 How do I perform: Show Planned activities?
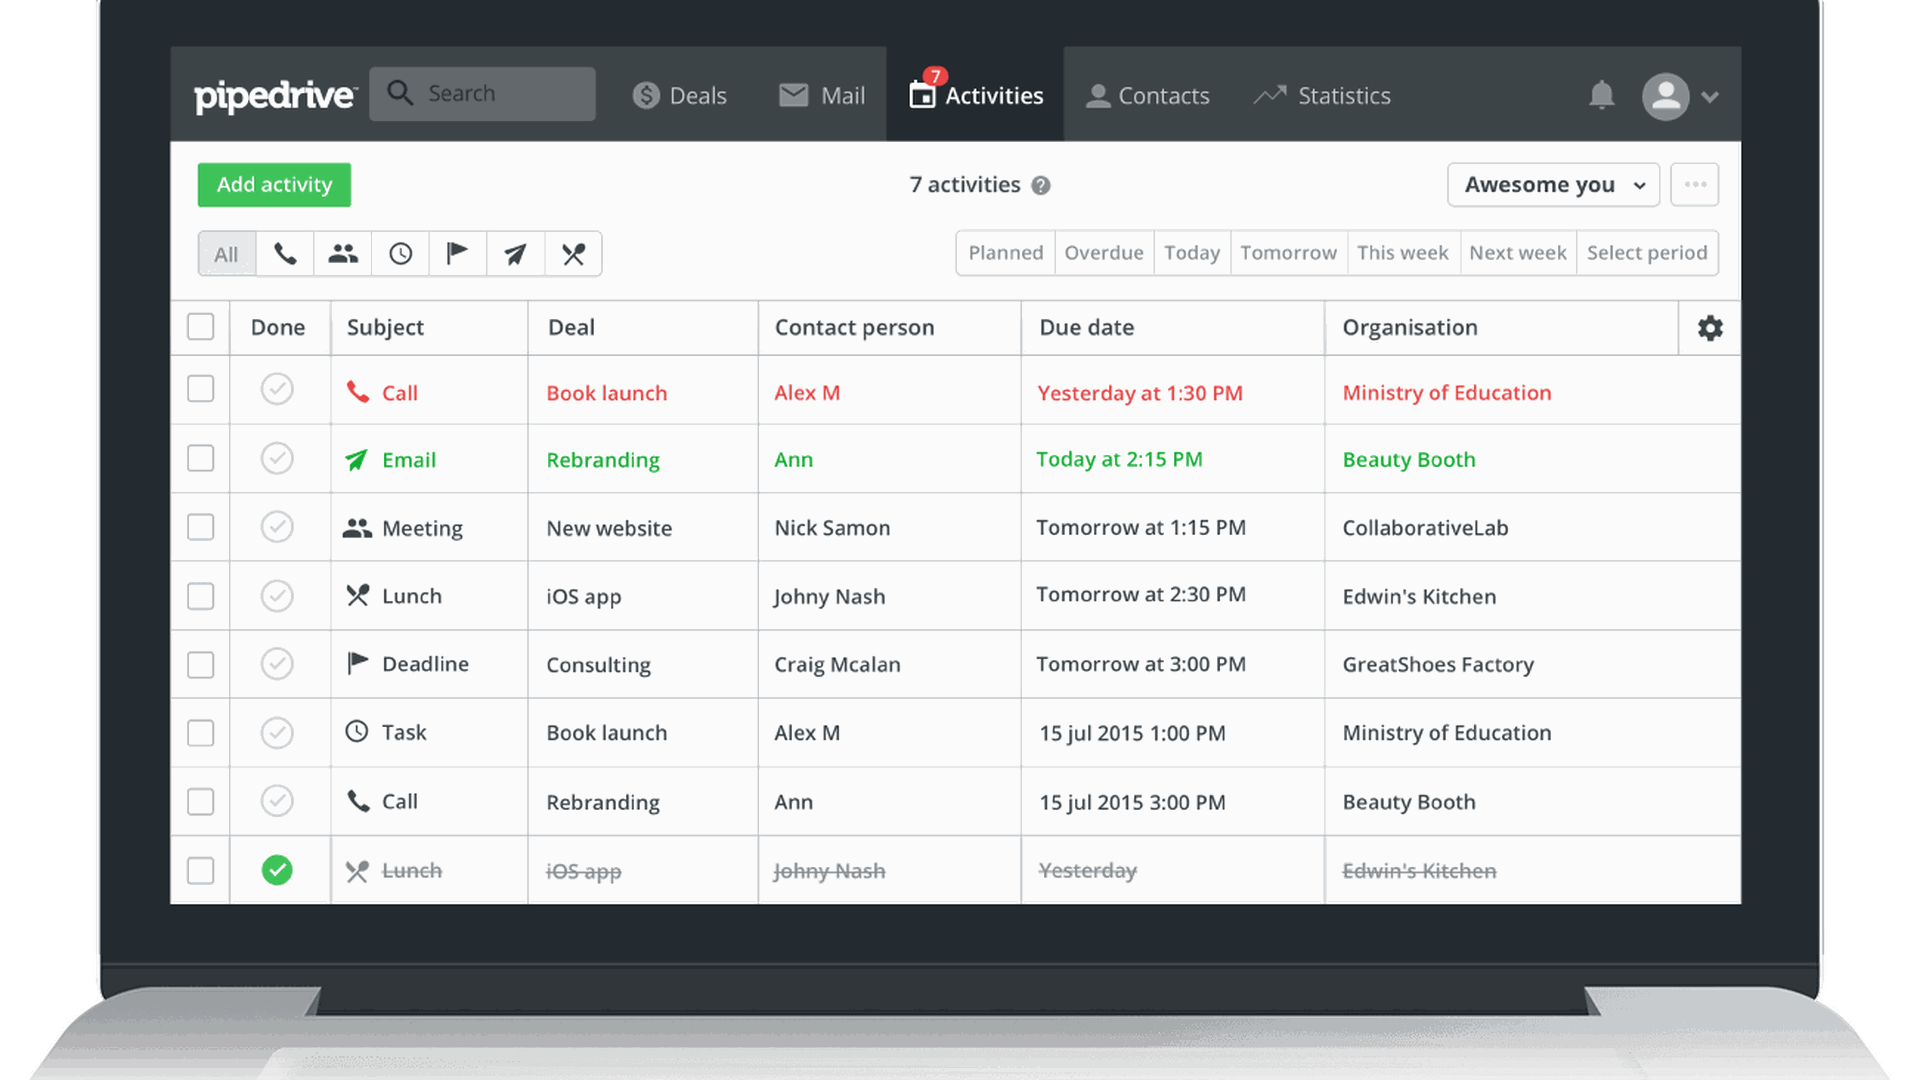[x=1005, y=253]
